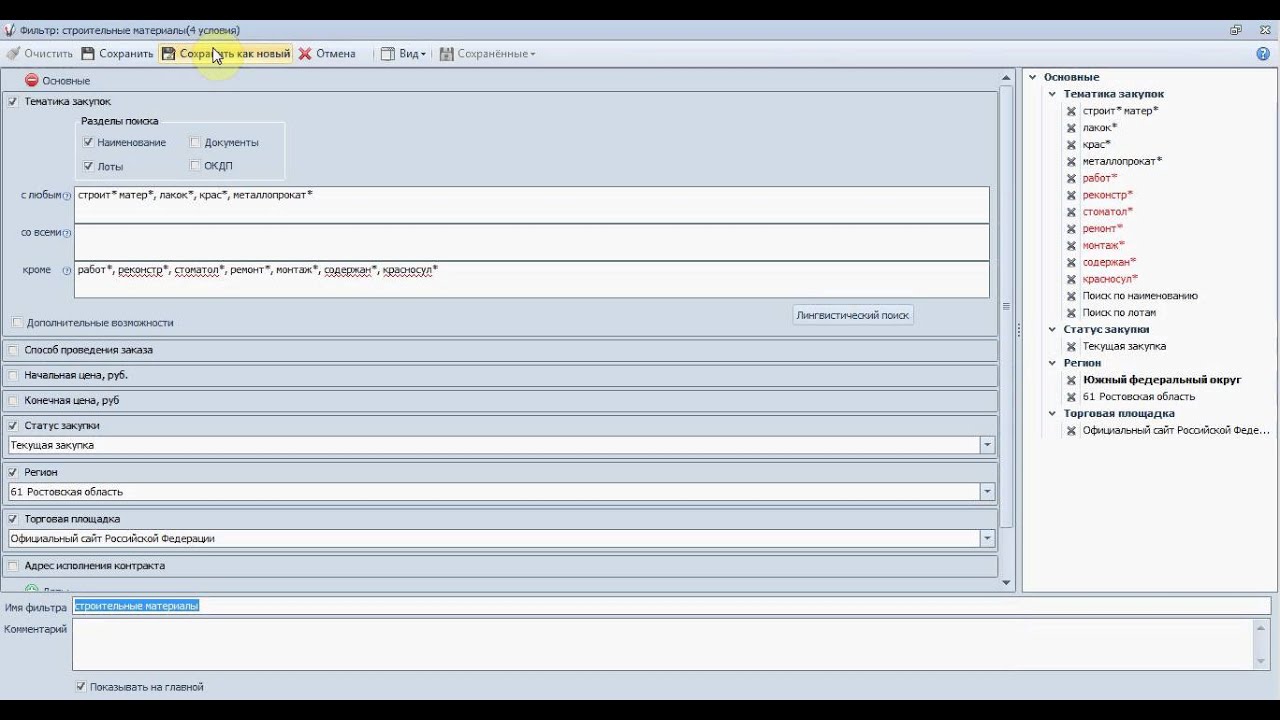The image size is (1280, 720).
Task: Collapse the Основные section red icon
Action: coord(31,80)
